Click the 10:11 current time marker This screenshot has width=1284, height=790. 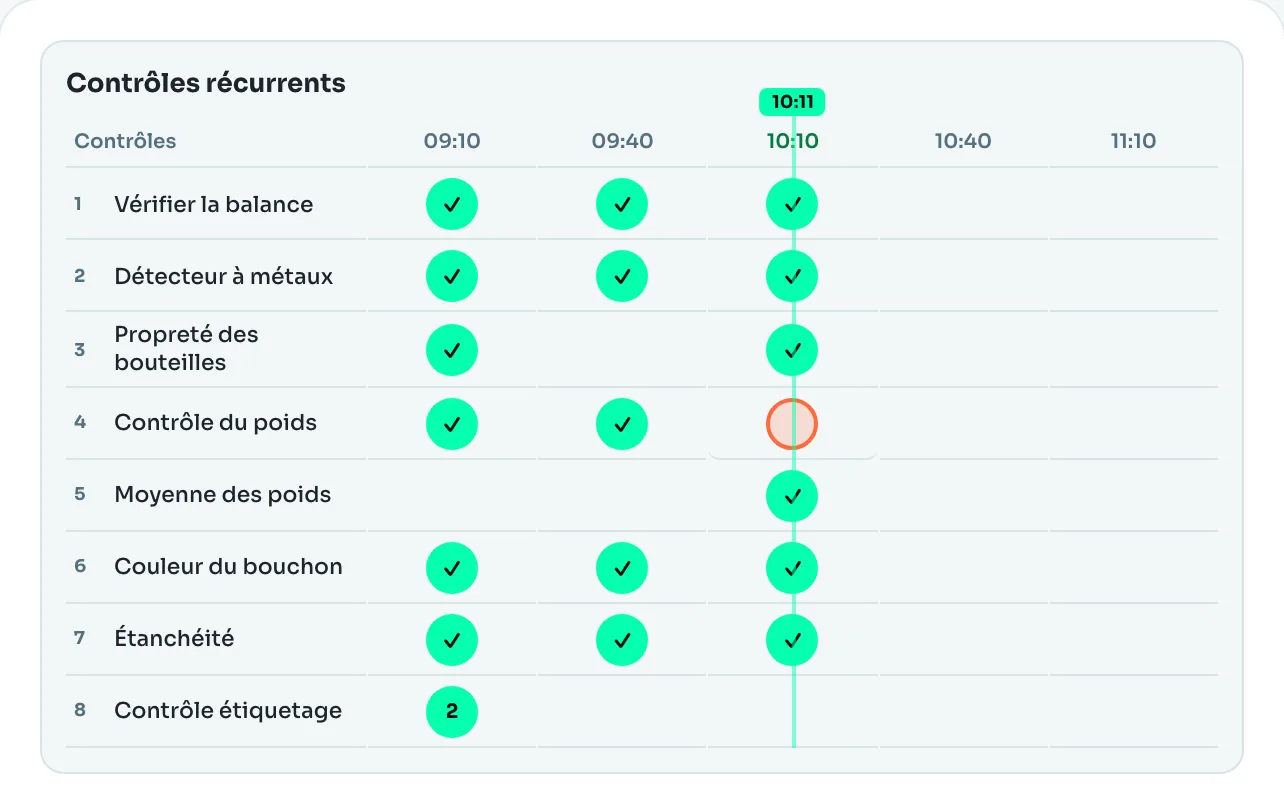coord(792,102)
